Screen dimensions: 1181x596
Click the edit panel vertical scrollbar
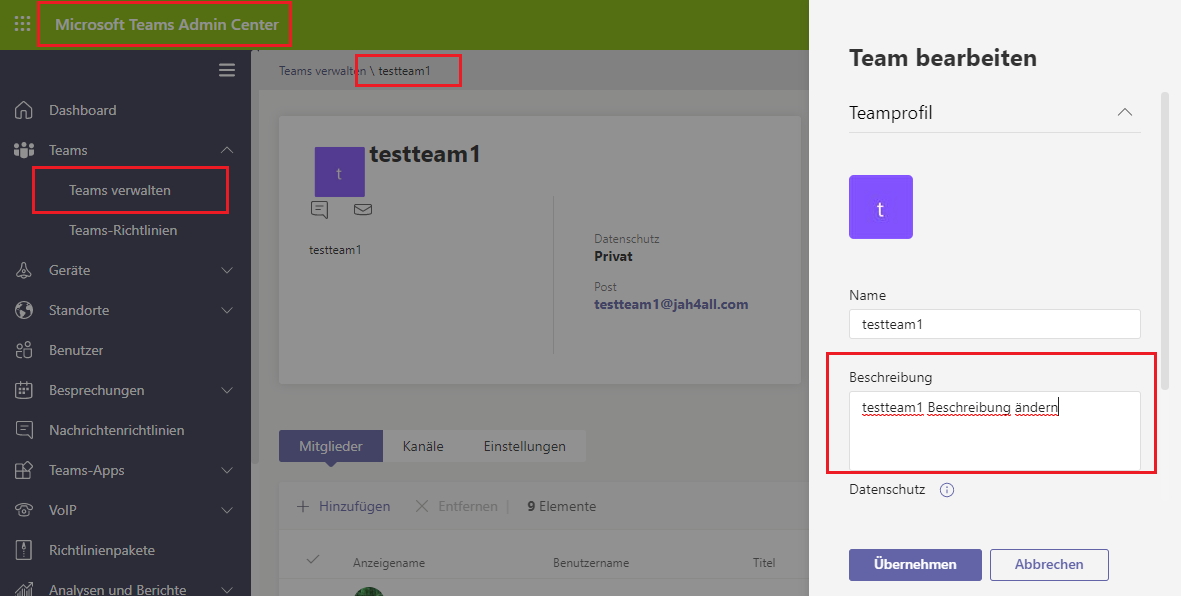tap(1166, 241)
